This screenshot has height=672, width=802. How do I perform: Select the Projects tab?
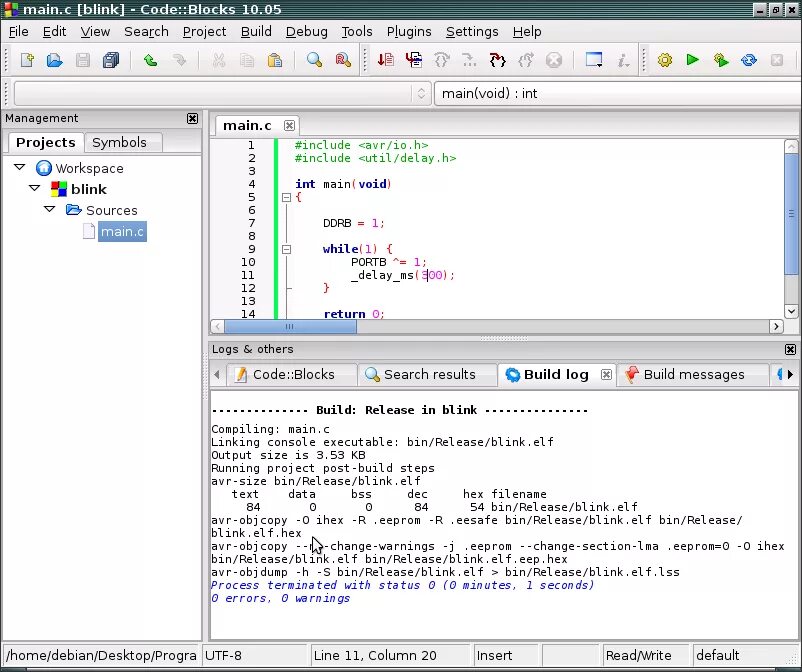tap(46, 143)
